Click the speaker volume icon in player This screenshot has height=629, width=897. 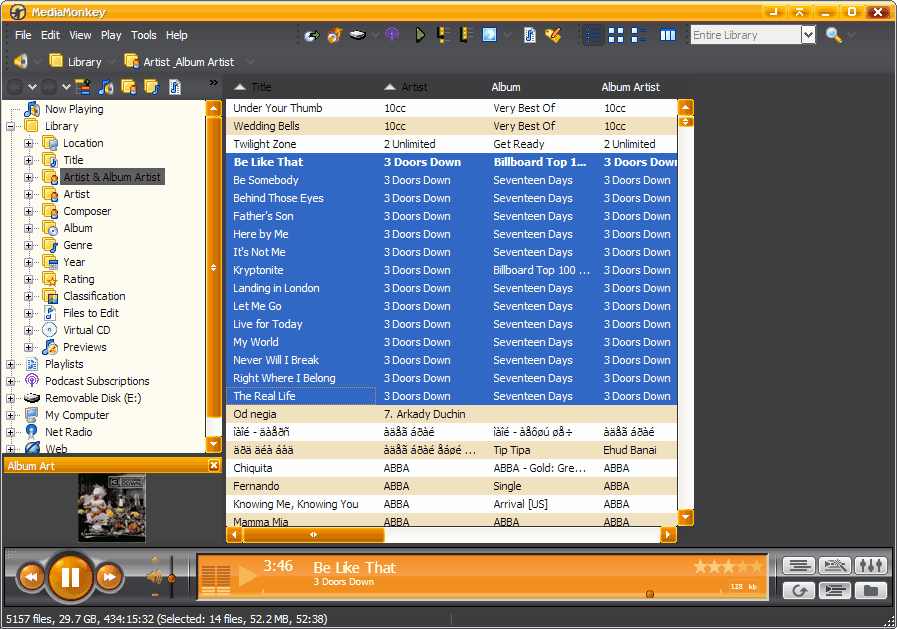(x=154, y=577)
